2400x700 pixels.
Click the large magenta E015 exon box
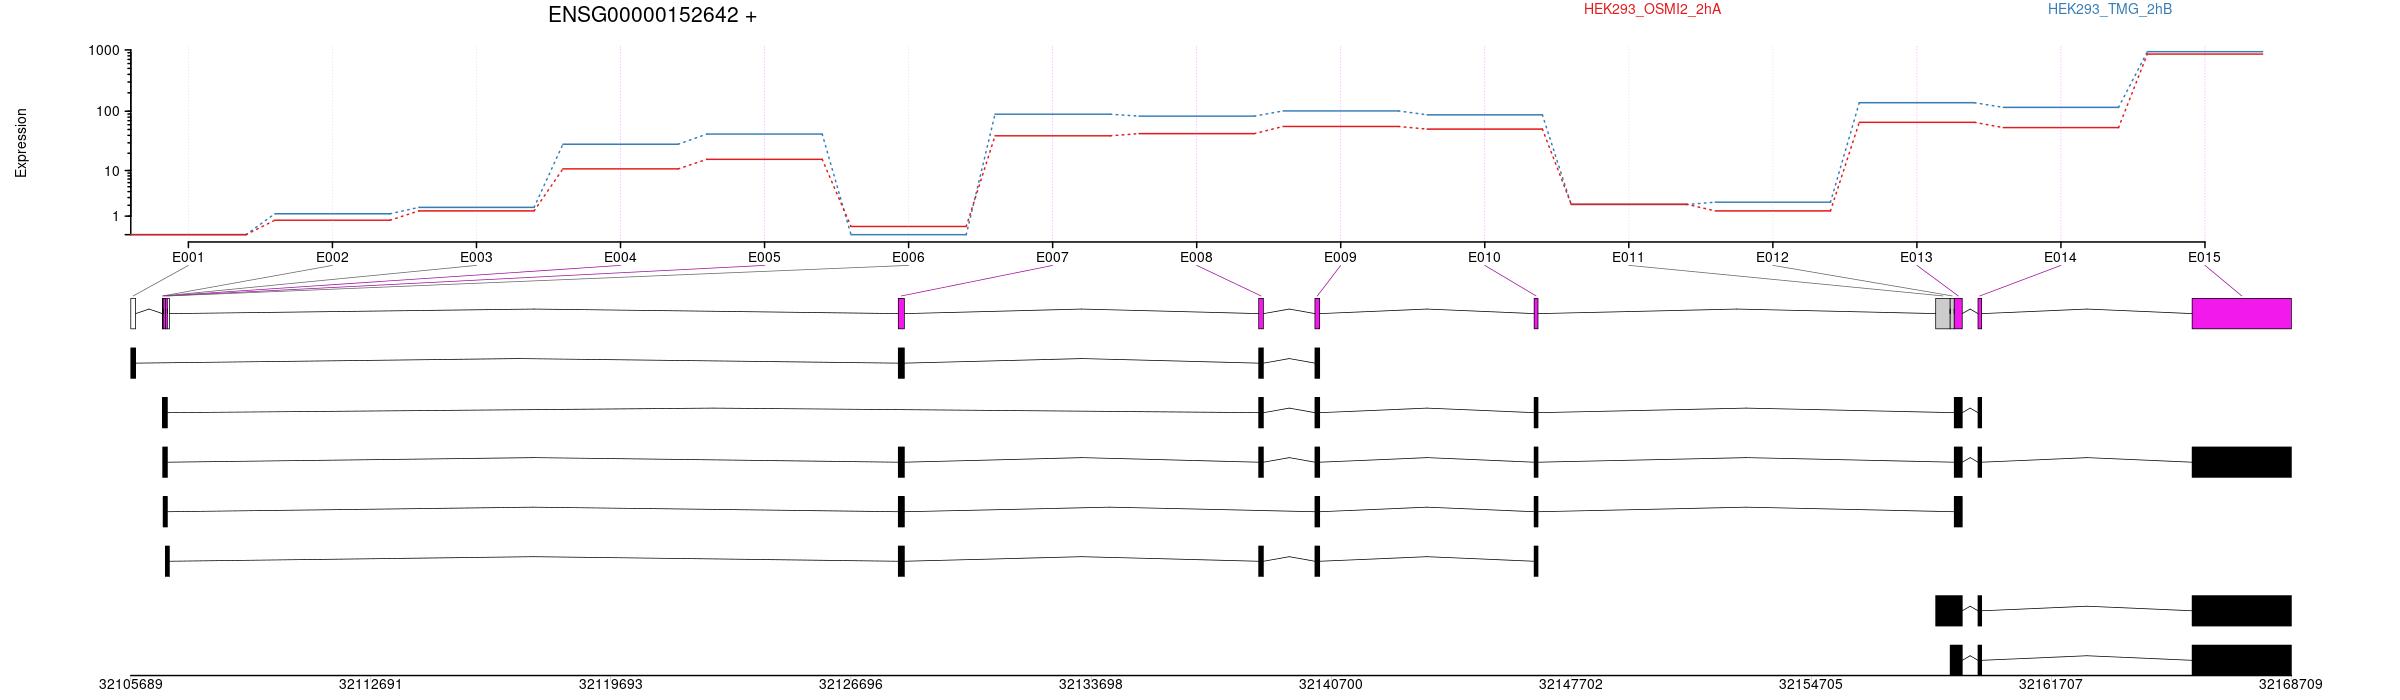tap(2241, 313)
